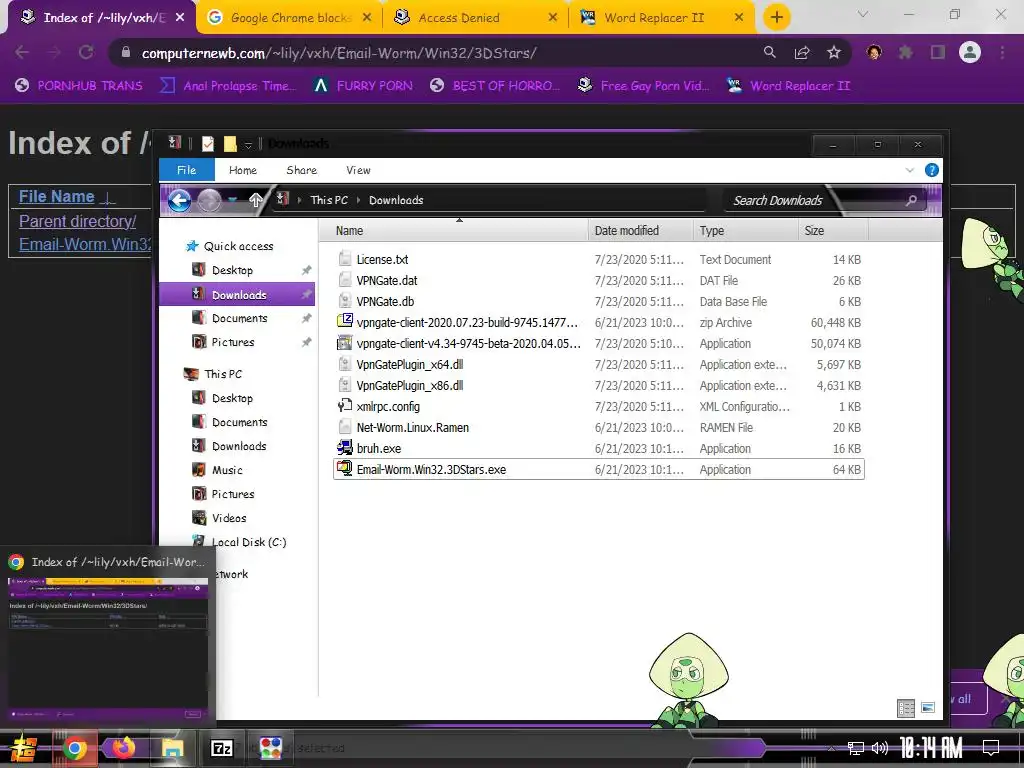Click the Chrome icon on the taskbar
This screenshot has width=1024, height=768.
(x=74, y=748)
